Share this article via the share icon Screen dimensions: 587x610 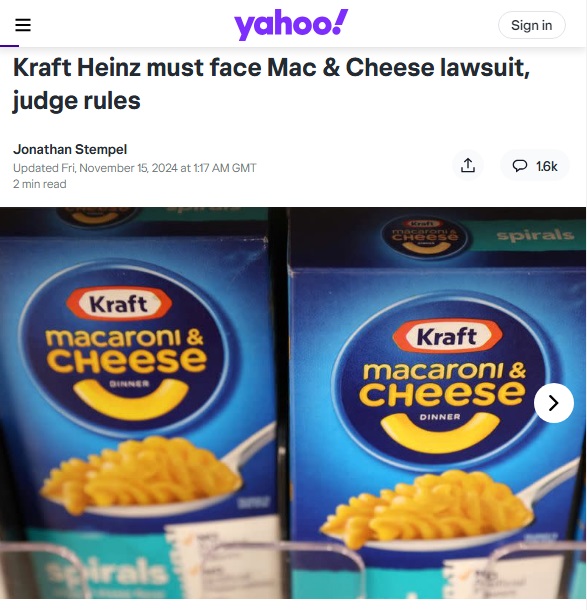tap(468, 166)
